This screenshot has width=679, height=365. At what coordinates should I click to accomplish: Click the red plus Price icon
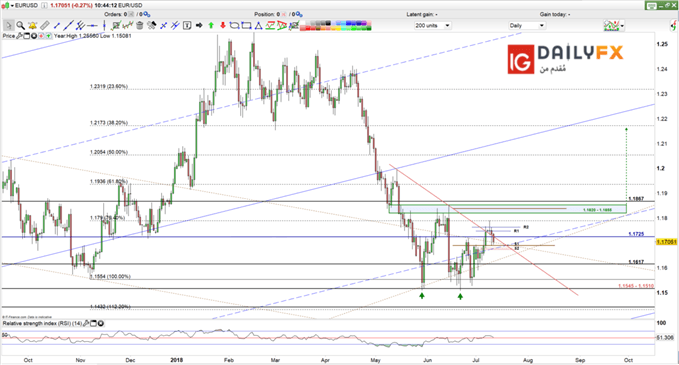point(41,36)
